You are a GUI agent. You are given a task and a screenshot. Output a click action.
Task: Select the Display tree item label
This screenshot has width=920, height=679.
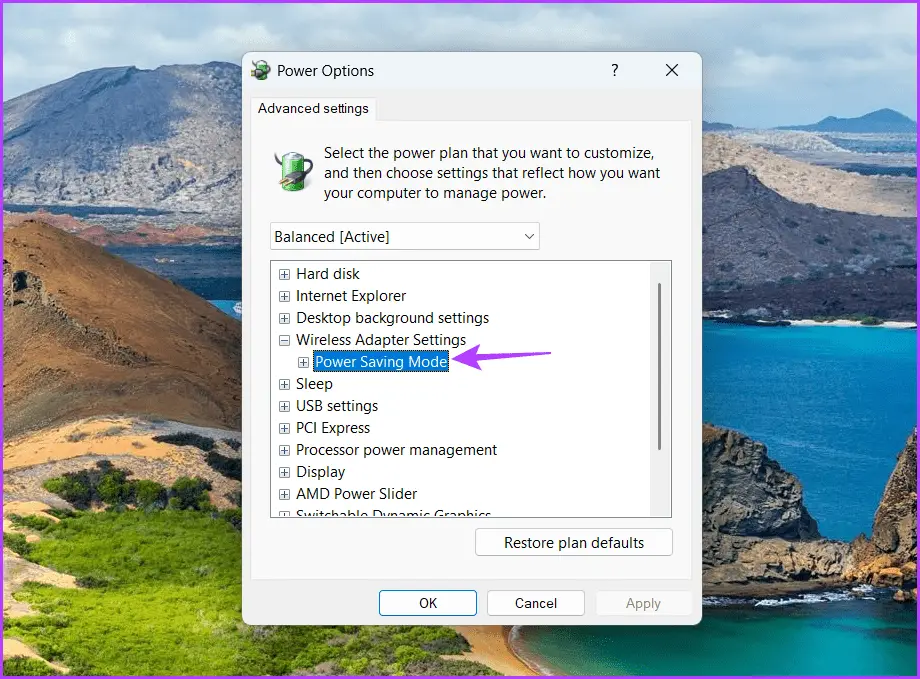click(320, 472)
